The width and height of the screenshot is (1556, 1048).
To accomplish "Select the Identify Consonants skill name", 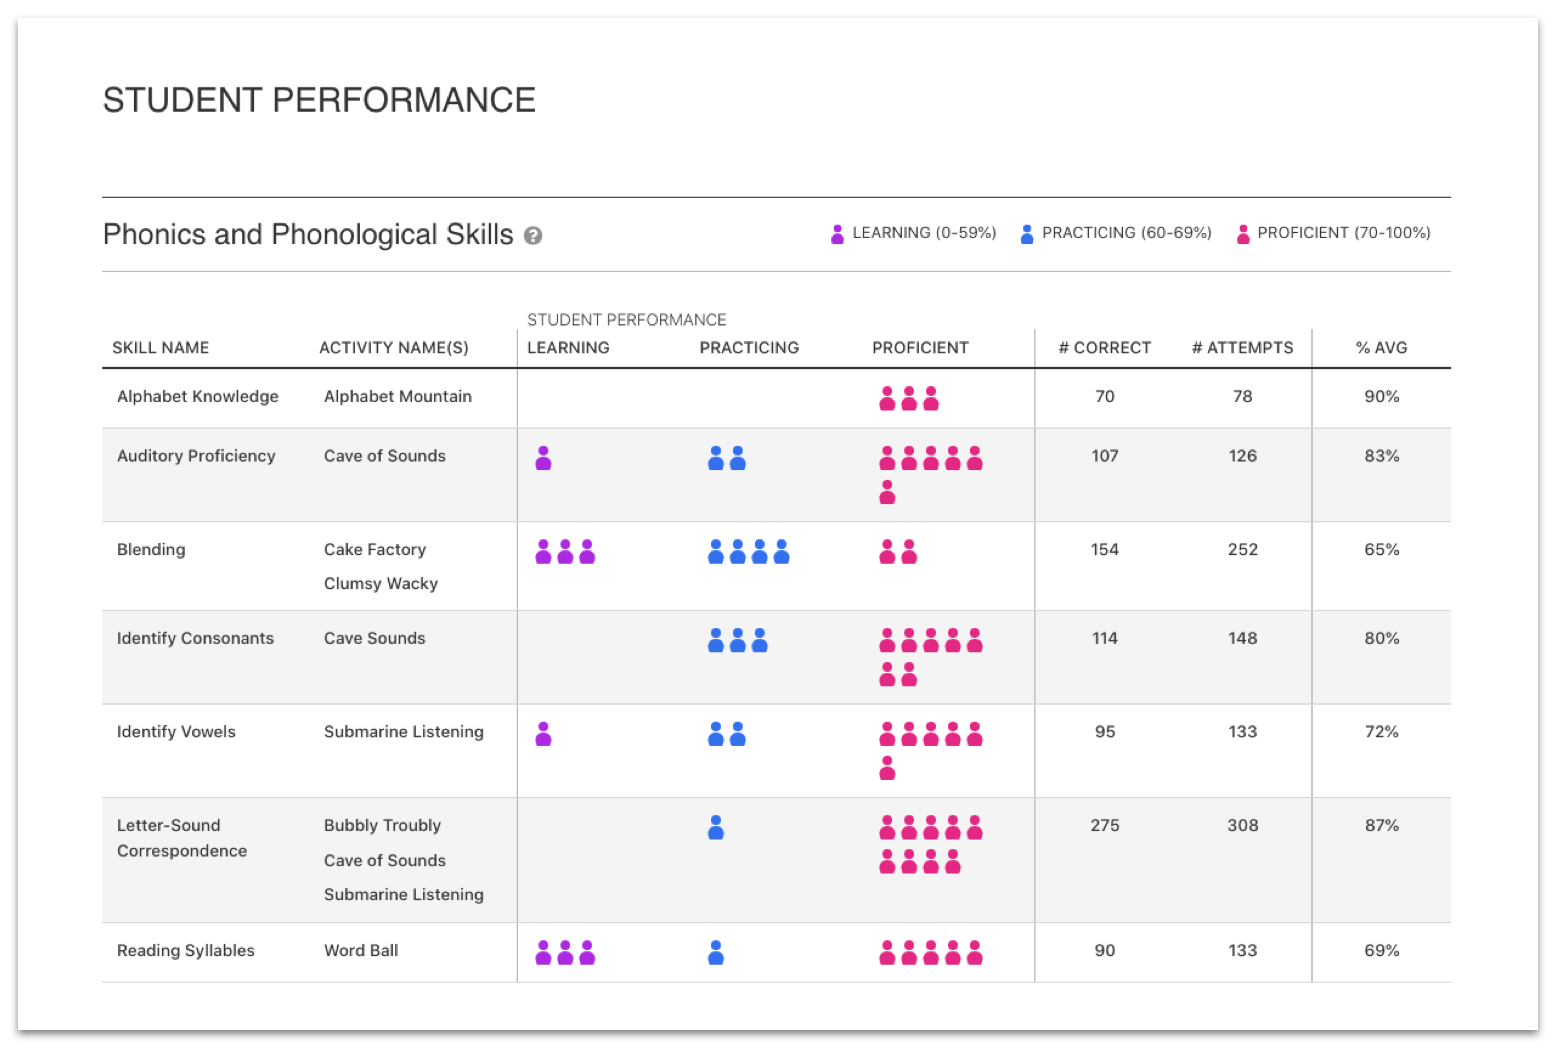I will [x=195, y=639].
